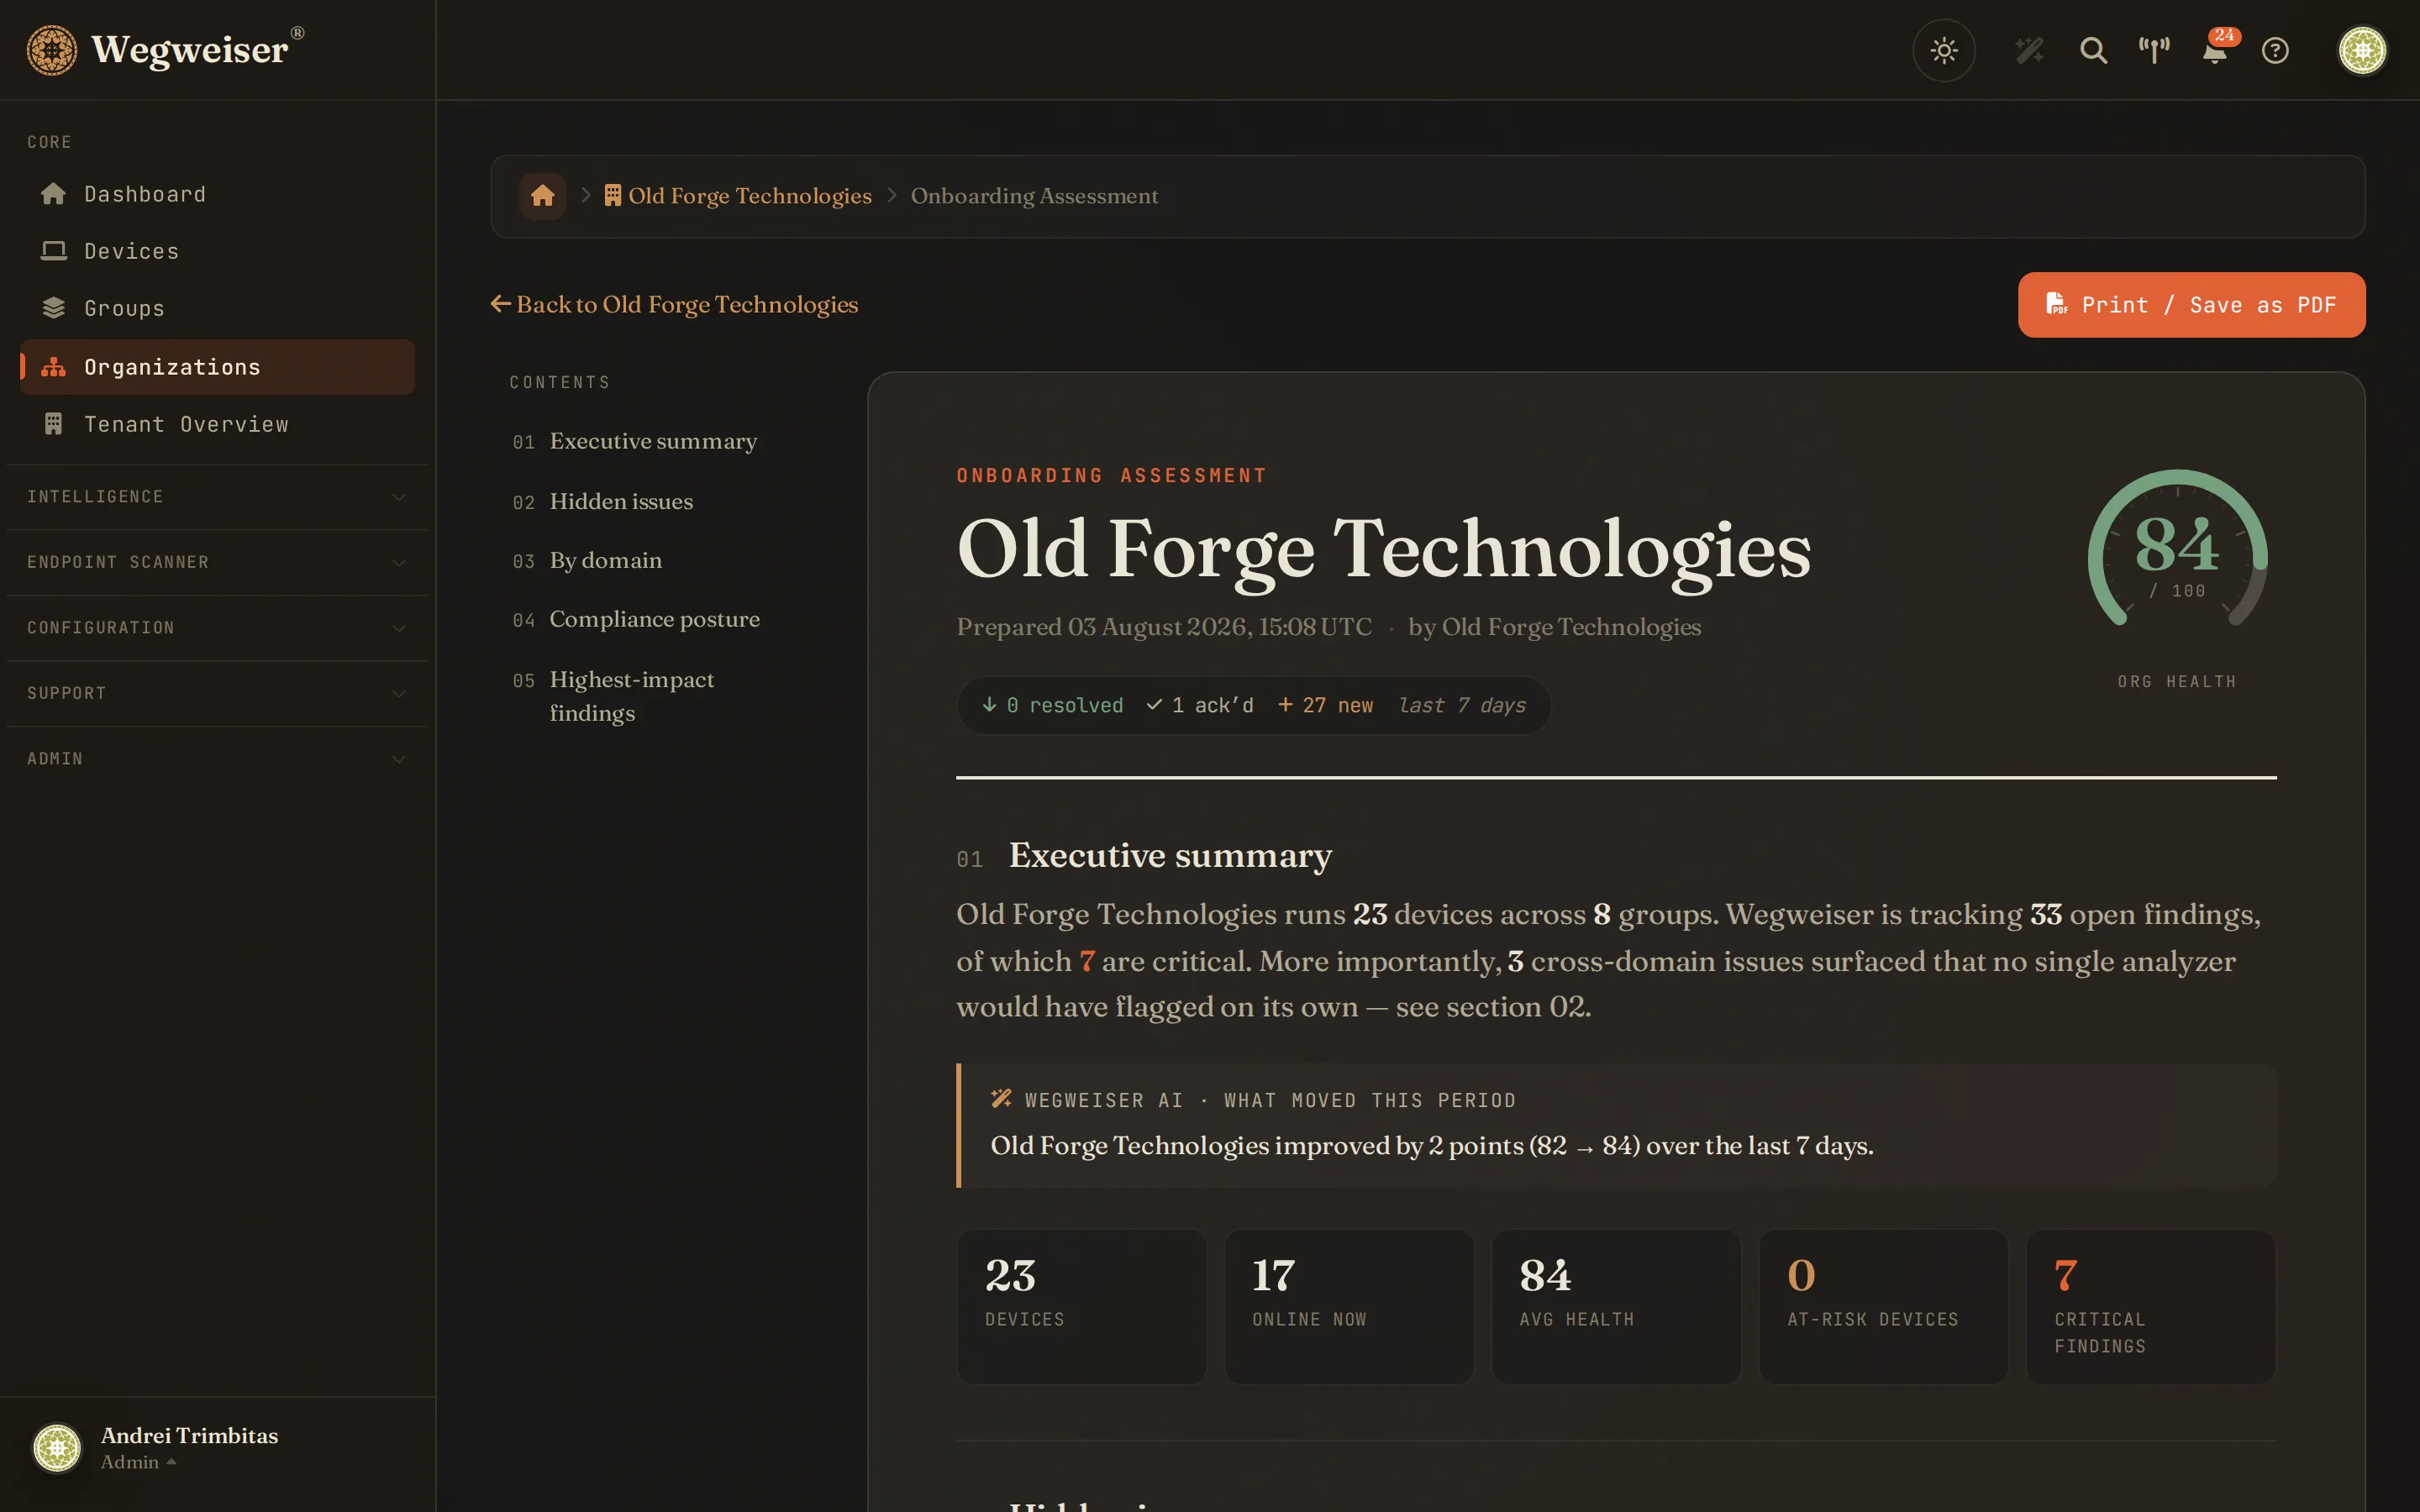Click Onboarding Assessment breadcrumb text
Screen dimensions: 2420x1512
[x=1034, y=196]
